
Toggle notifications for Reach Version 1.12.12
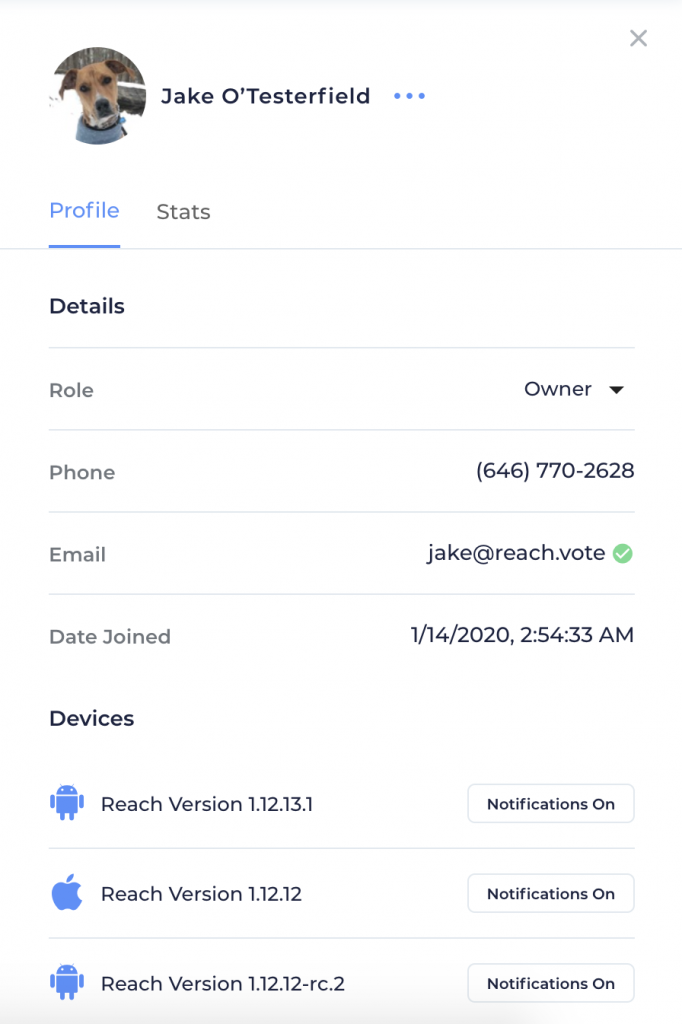click(x=551, y=893)
